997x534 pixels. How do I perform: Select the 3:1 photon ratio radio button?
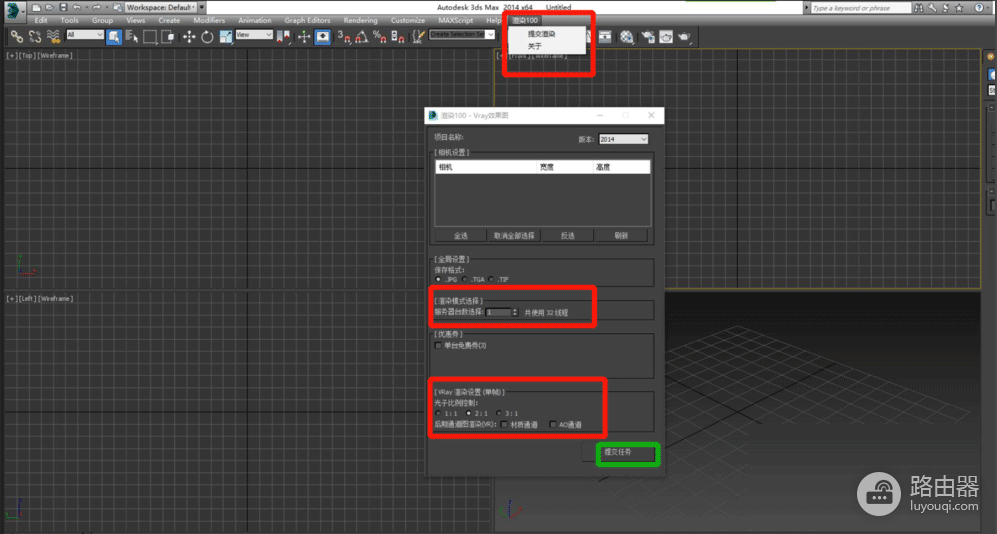(499, 413)
